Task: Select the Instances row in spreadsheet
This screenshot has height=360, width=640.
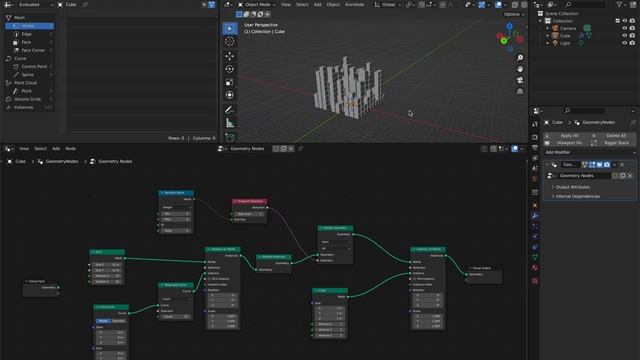Action: pos(29,107)
